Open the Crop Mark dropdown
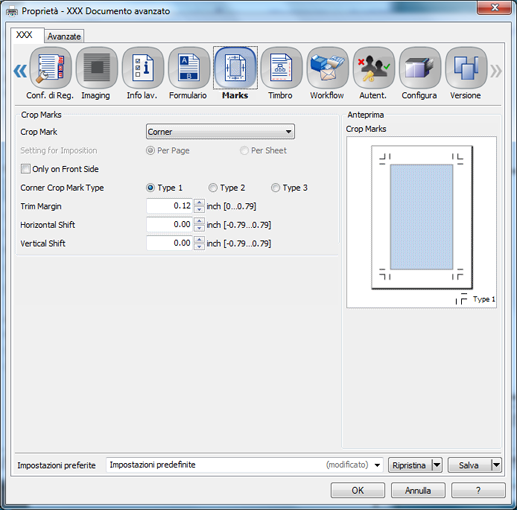517x510 pixels. tap(220, 132)
